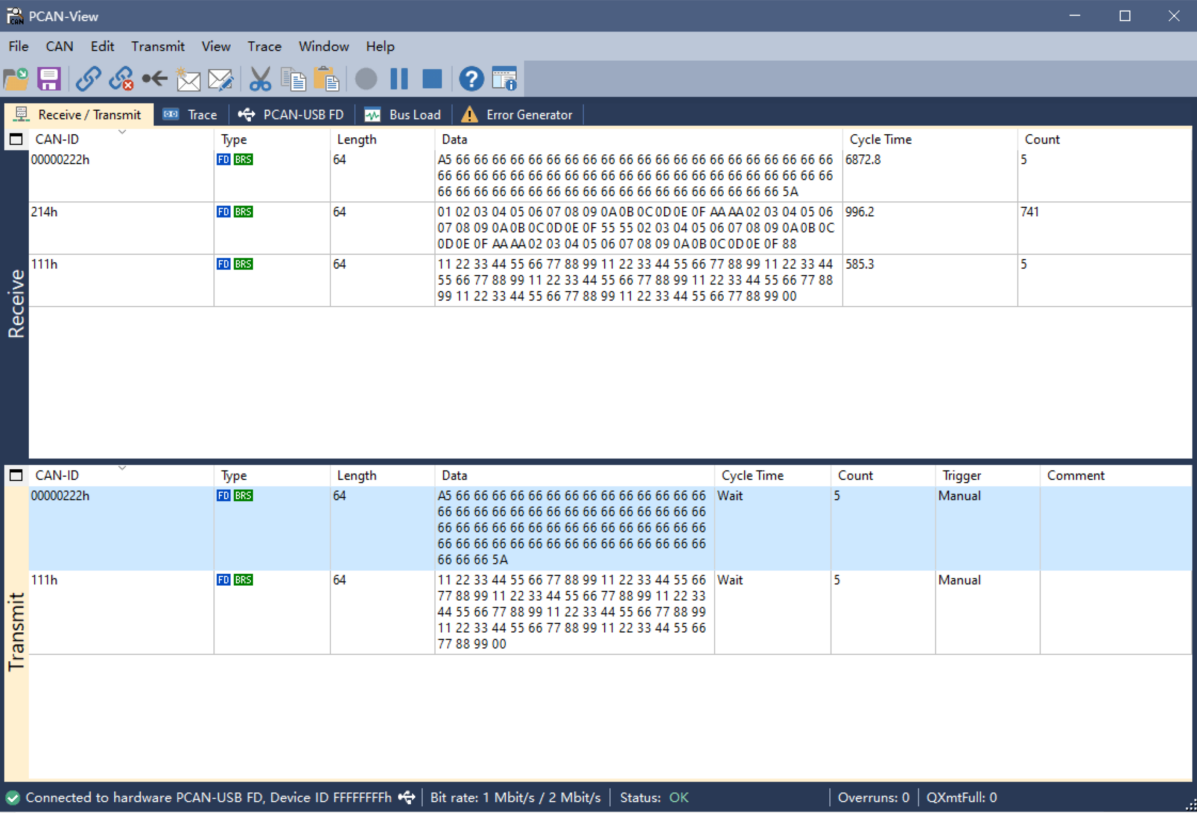Click the Copy toolbar icon

[x=293, y=79]
